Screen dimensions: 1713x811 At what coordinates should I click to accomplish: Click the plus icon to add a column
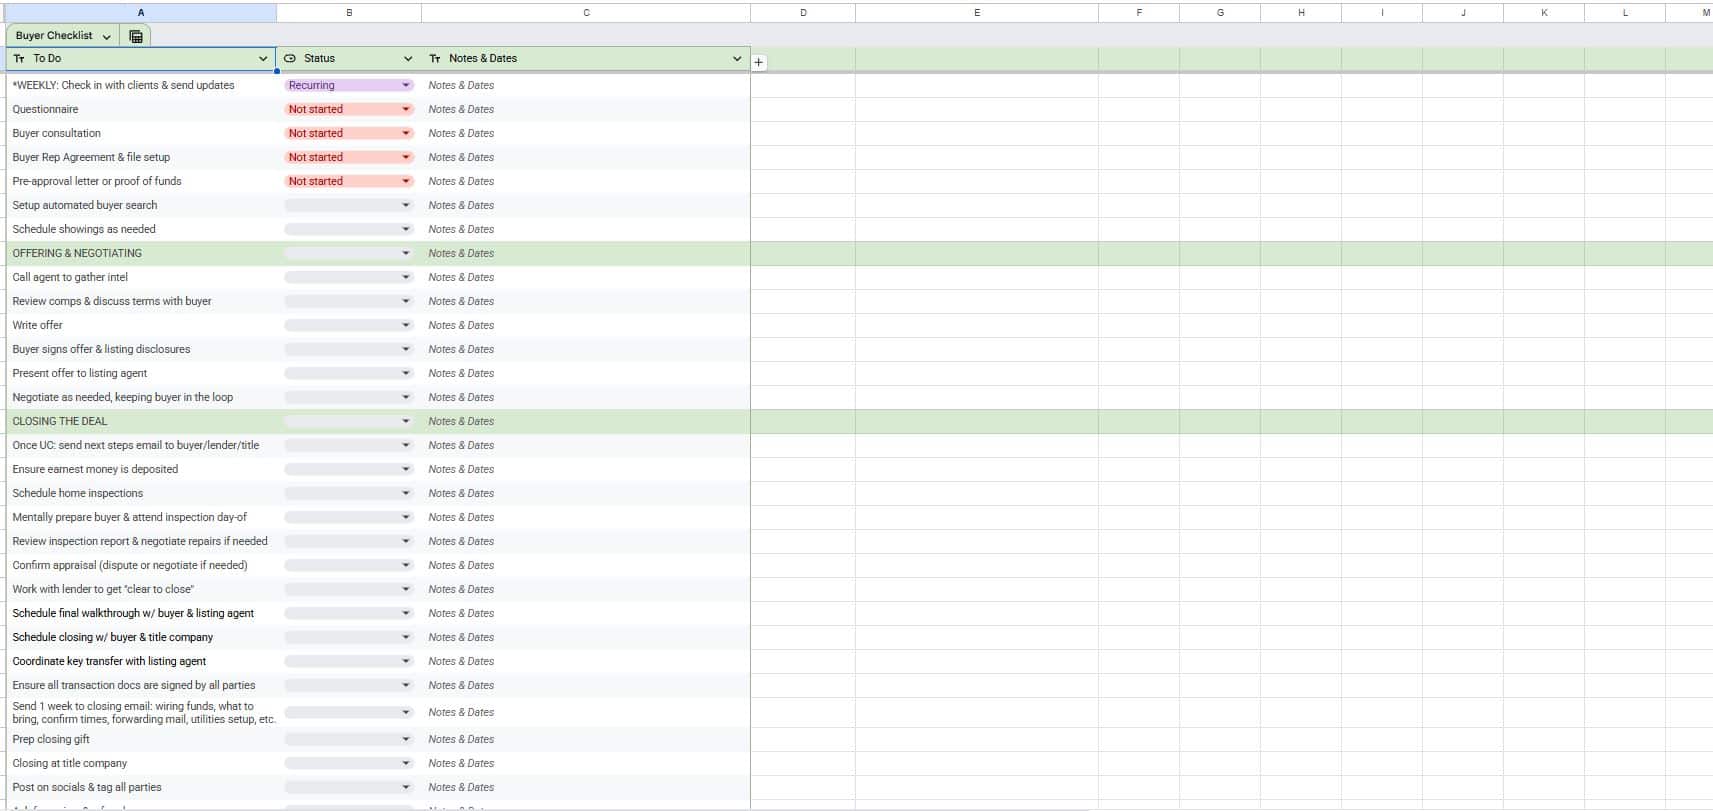[x=759, y=62]
